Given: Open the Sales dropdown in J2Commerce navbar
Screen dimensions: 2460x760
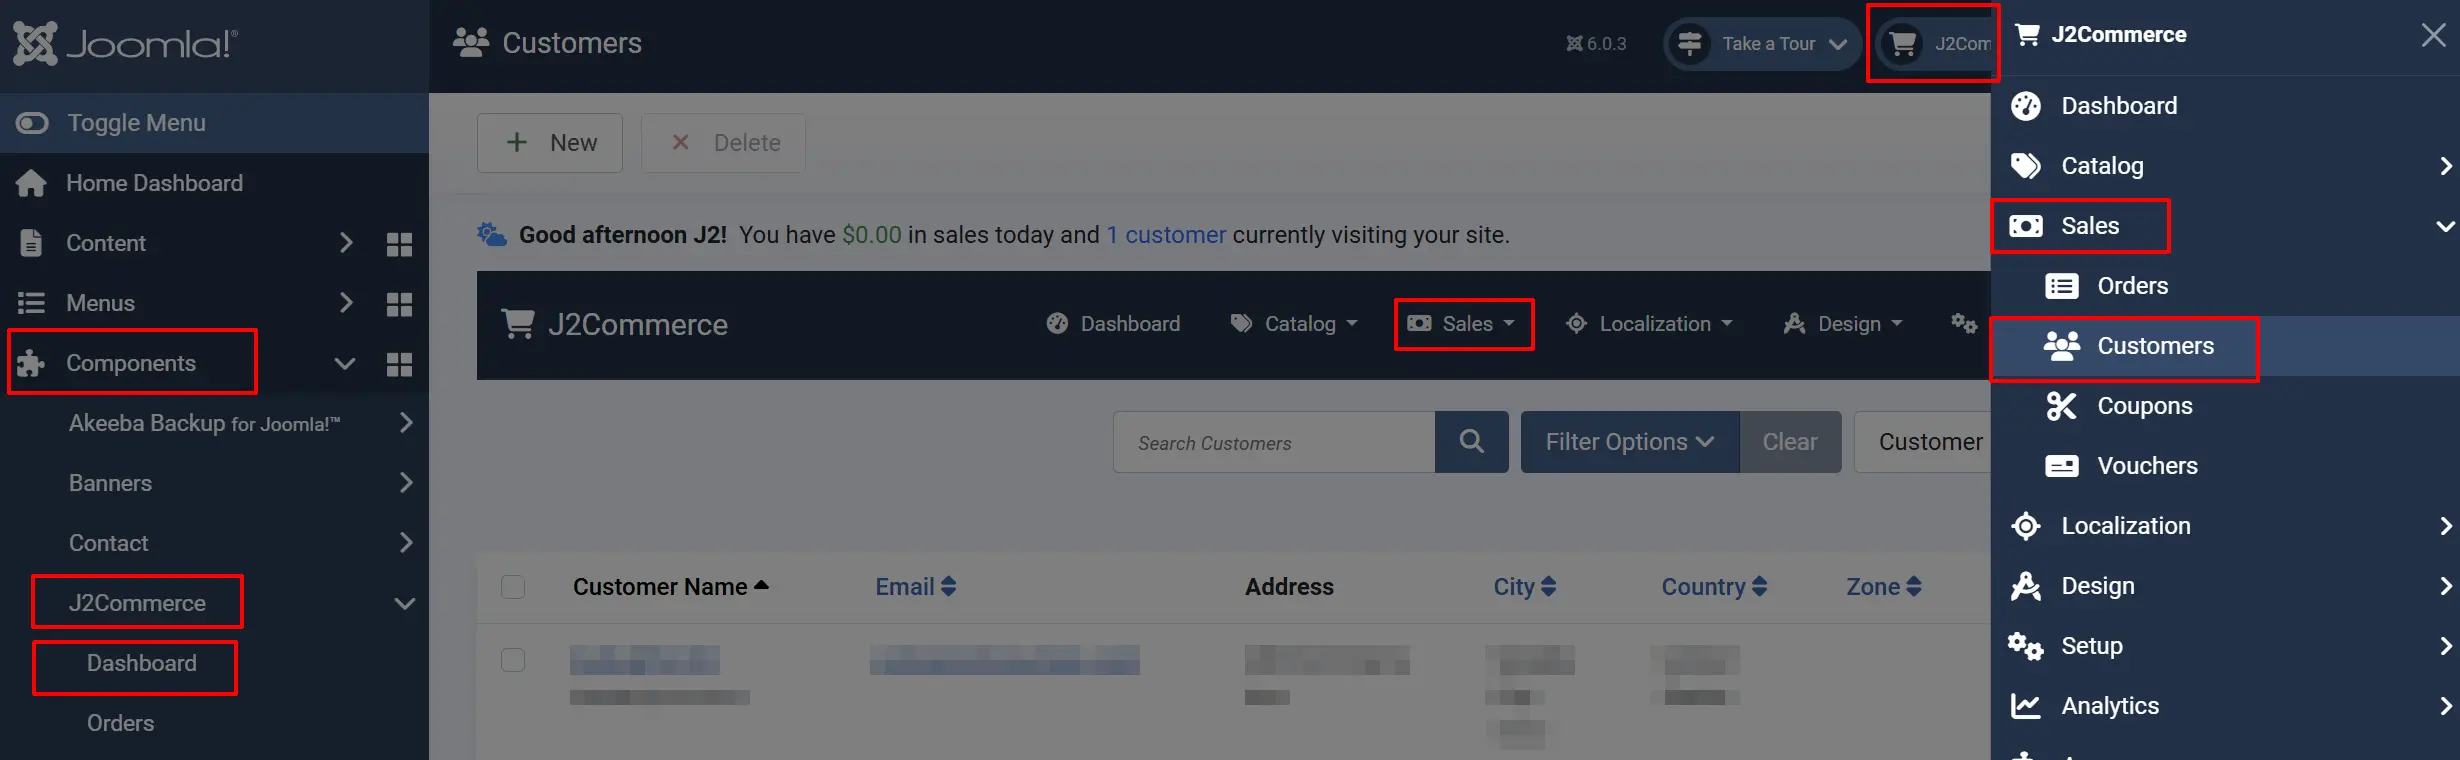Looking at the screenshot, I should pyautogui.click(x=1462, y=324).
